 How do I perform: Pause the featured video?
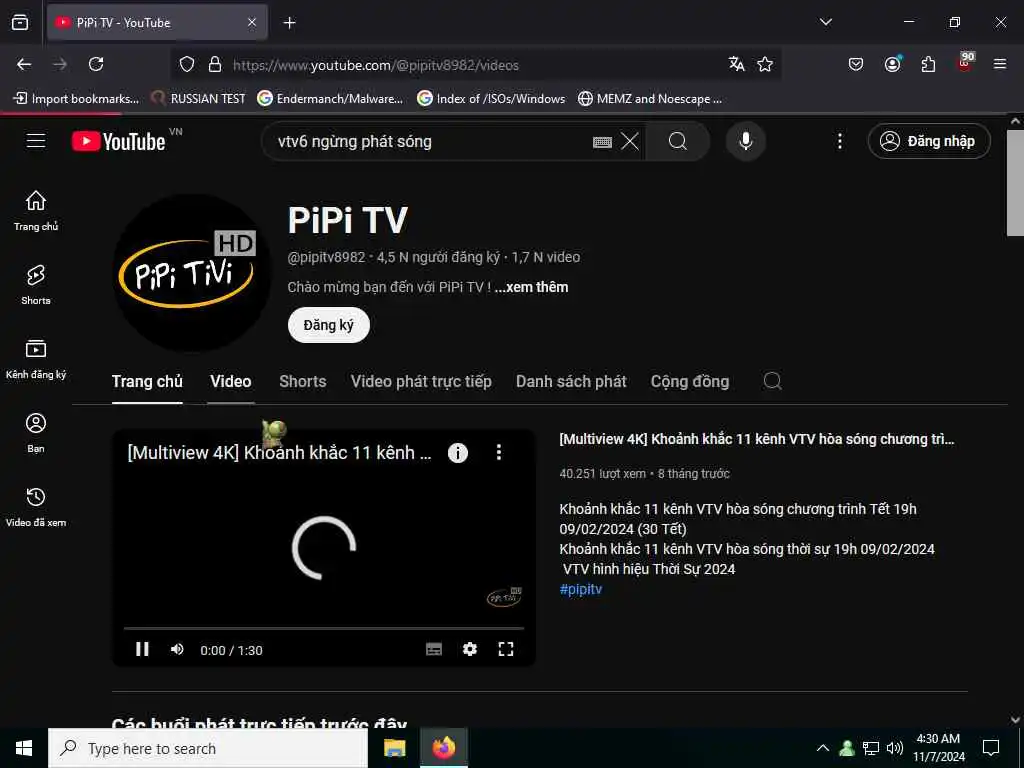click(x=142, y=649)
